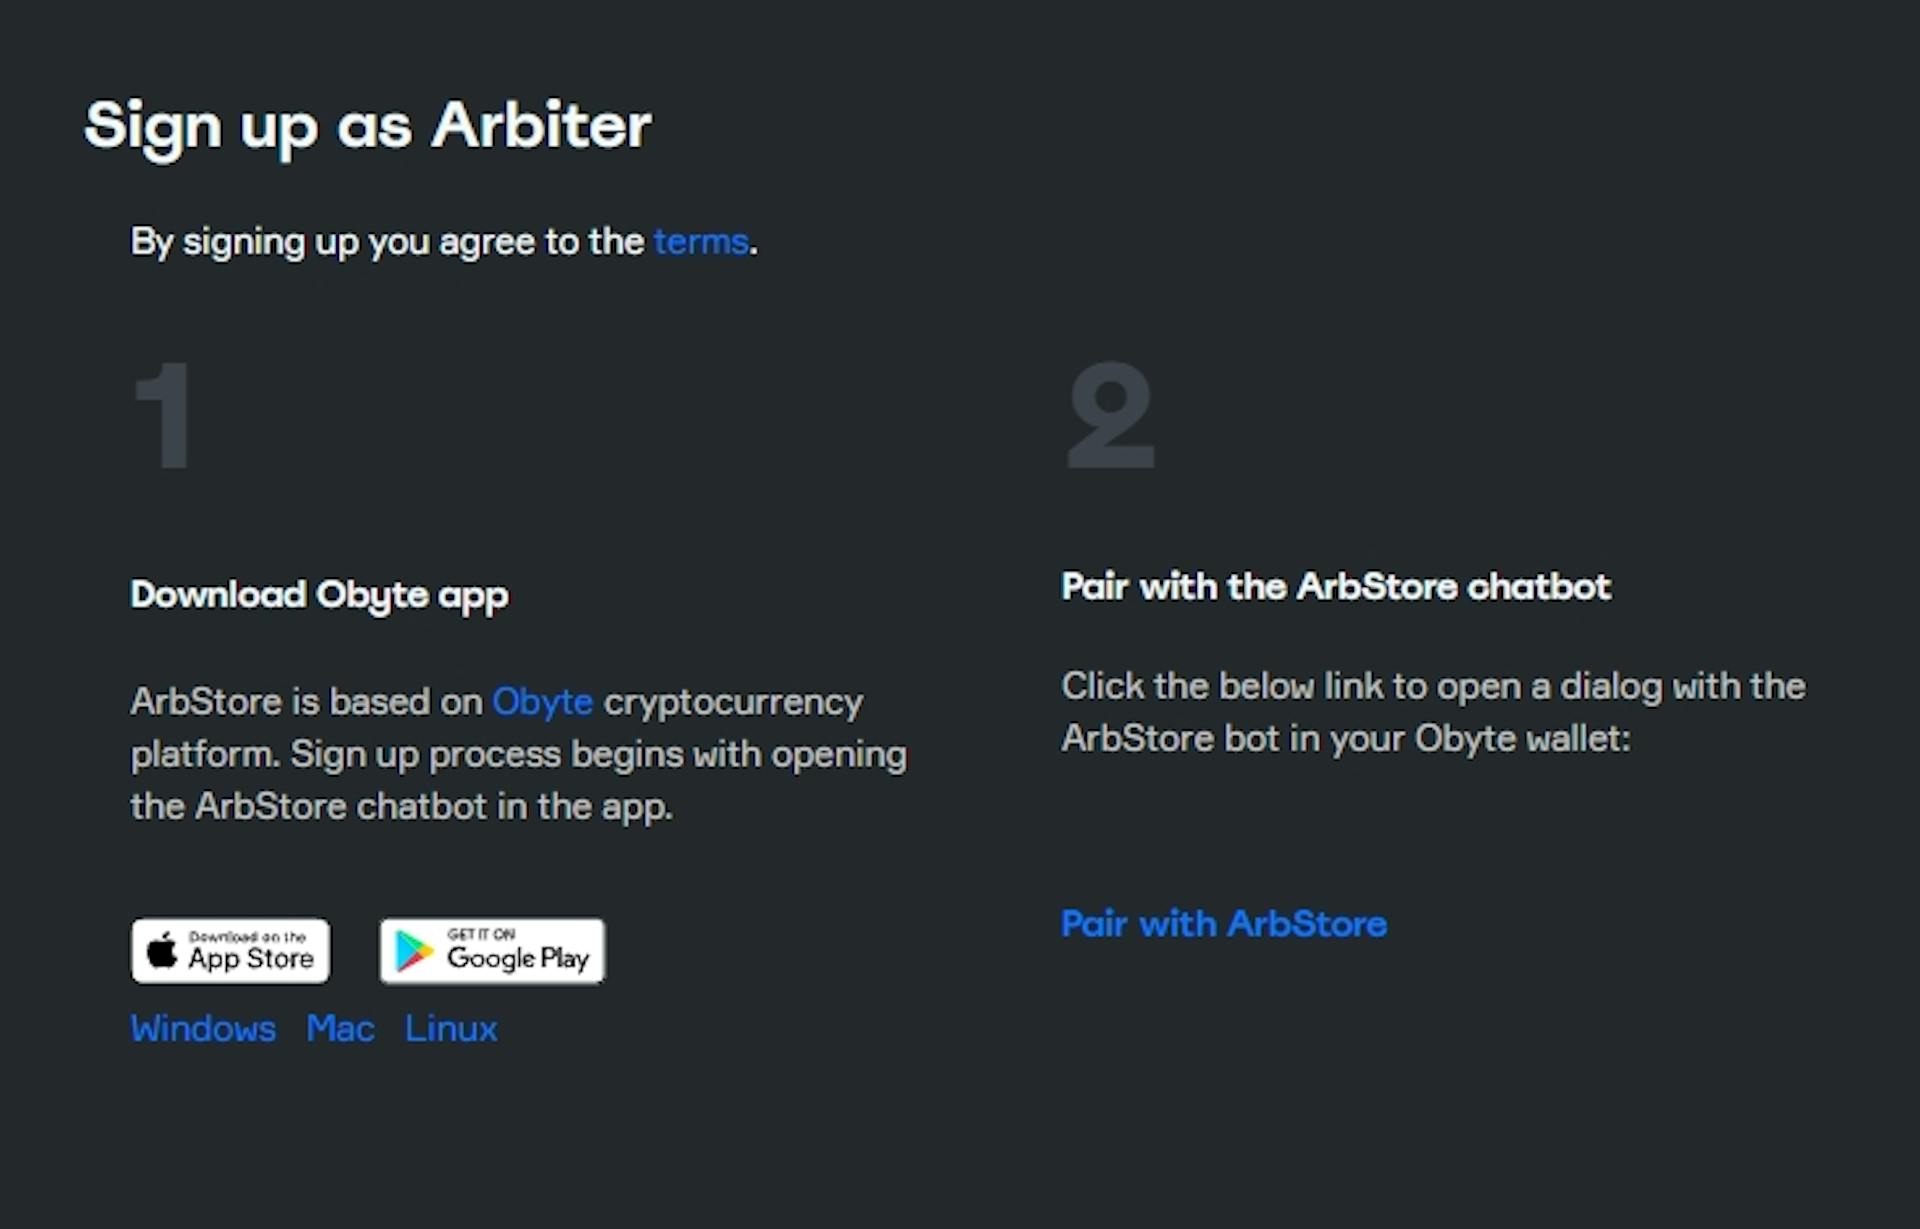The height and width of the screenshot is (1229, 1920).
Task: Open the Windows download link
Action: (203, 1028)
